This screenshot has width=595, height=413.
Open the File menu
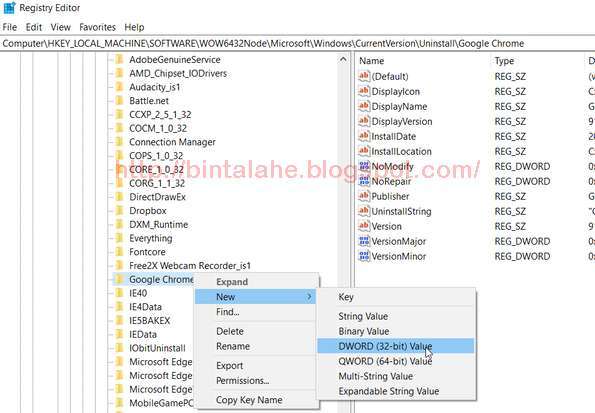point(9,27)
